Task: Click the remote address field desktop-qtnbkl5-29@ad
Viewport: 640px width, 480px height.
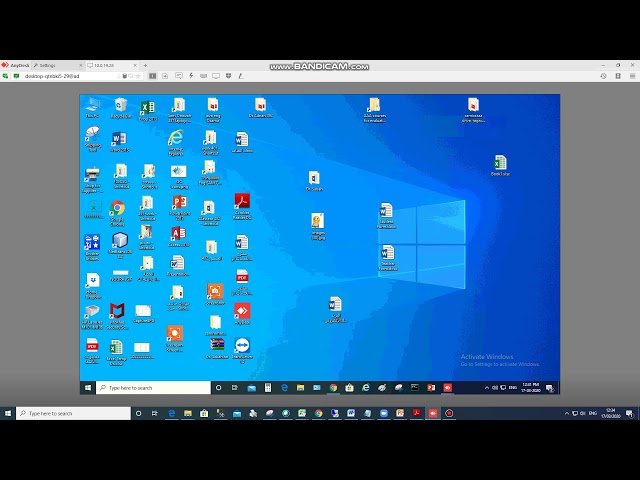Action: point(71,76)
